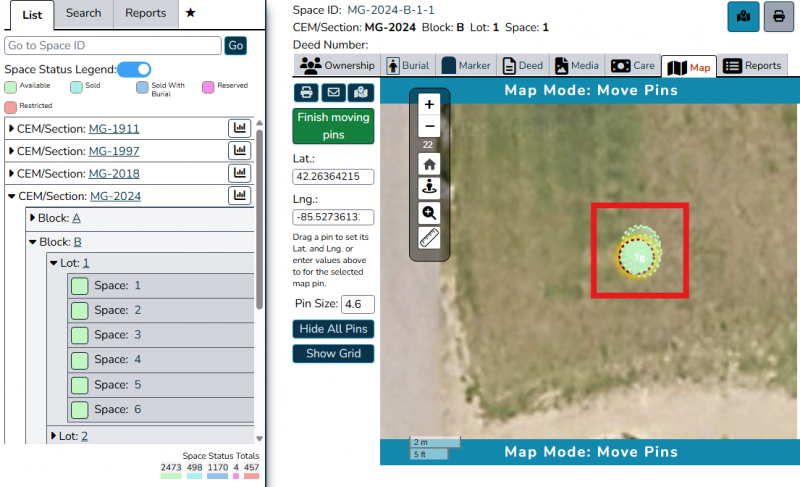
Task: Open the Marker tab
Action: (x=466, y=65)
